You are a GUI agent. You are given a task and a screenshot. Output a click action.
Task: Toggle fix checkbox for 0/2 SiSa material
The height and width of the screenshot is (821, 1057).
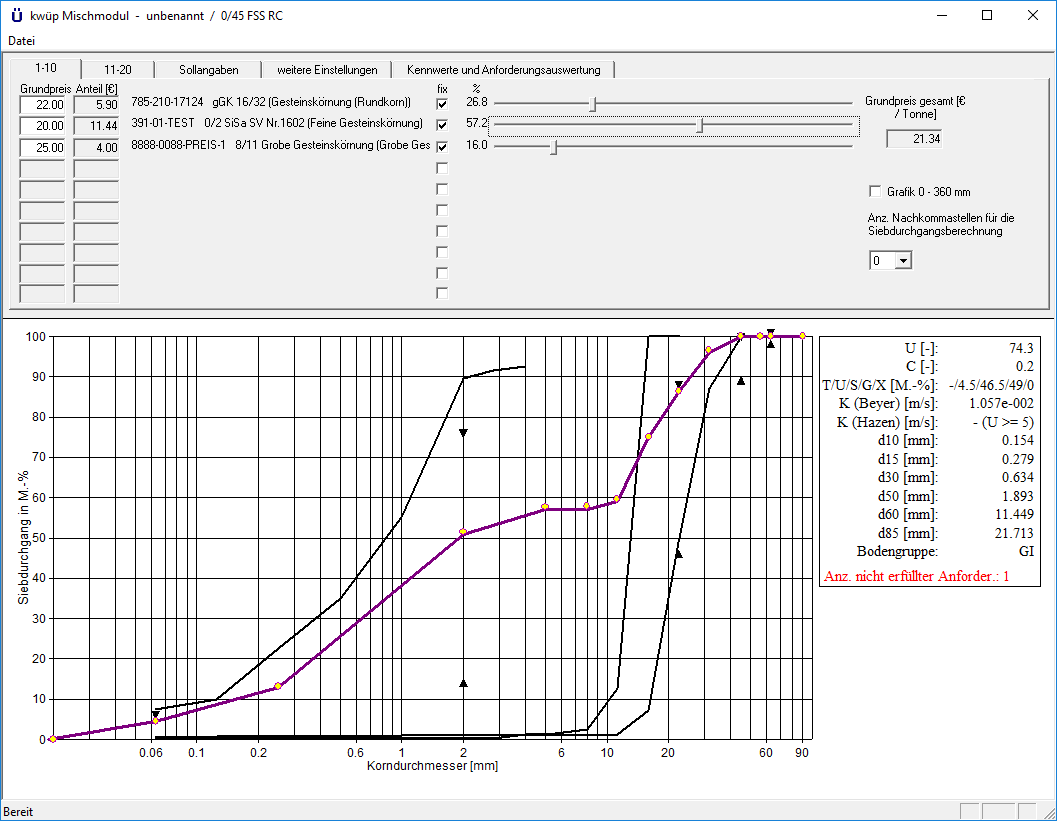(x=442, y=125)
